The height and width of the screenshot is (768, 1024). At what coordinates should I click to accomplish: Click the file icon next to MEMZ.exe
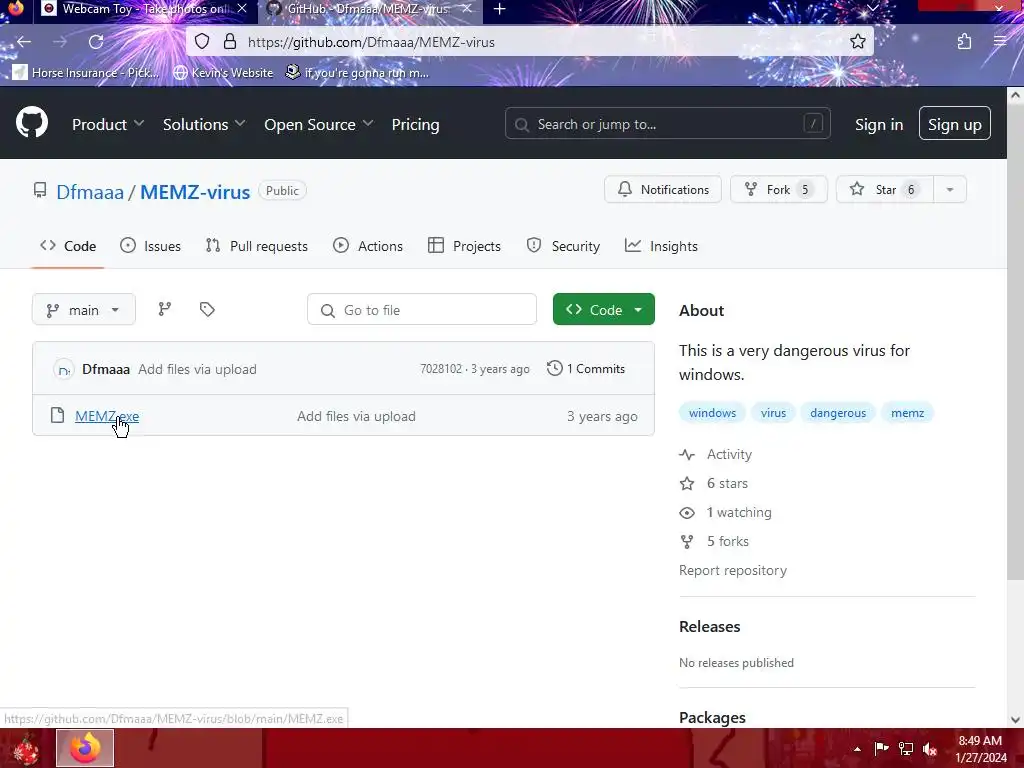[57, 415]
